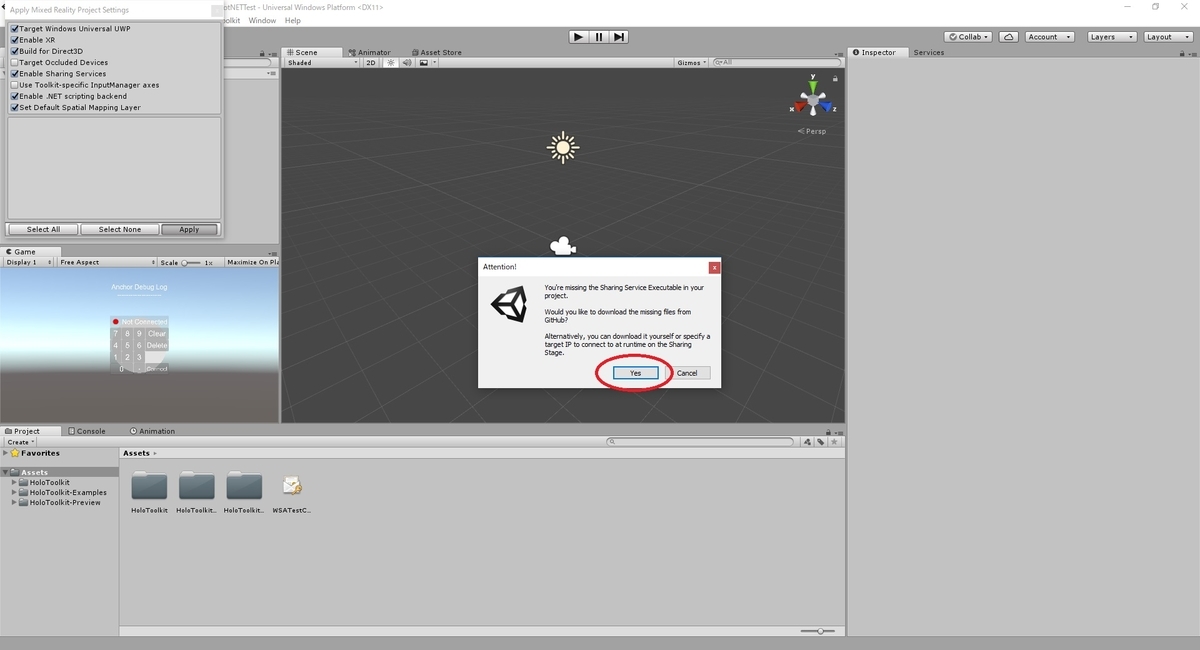
Task: Open the Window menu
Action: (262, 20)
